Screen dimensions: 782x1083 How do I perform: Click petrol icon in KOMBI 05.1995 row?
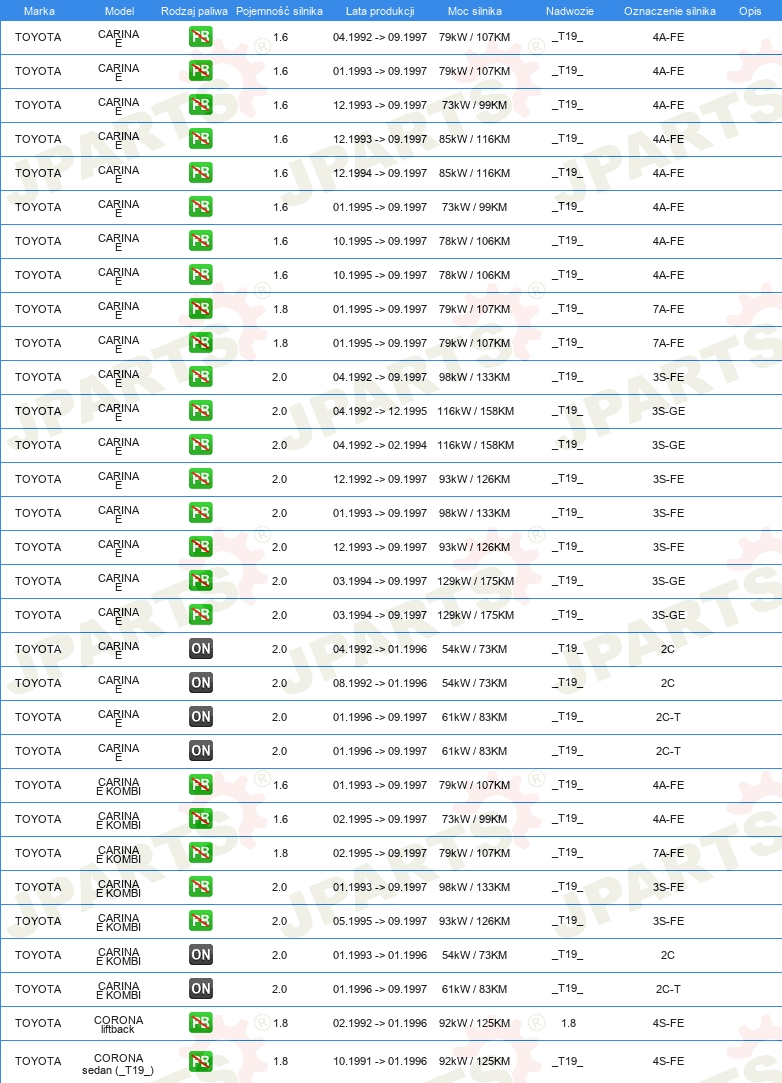click(x=200, y=921)
